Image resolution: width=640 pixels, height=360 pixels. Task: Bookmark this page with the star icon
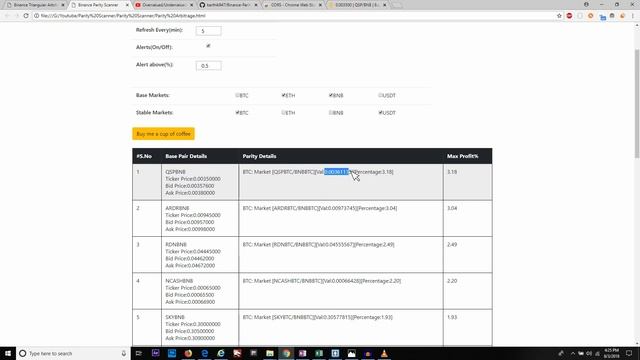(559, 16)
